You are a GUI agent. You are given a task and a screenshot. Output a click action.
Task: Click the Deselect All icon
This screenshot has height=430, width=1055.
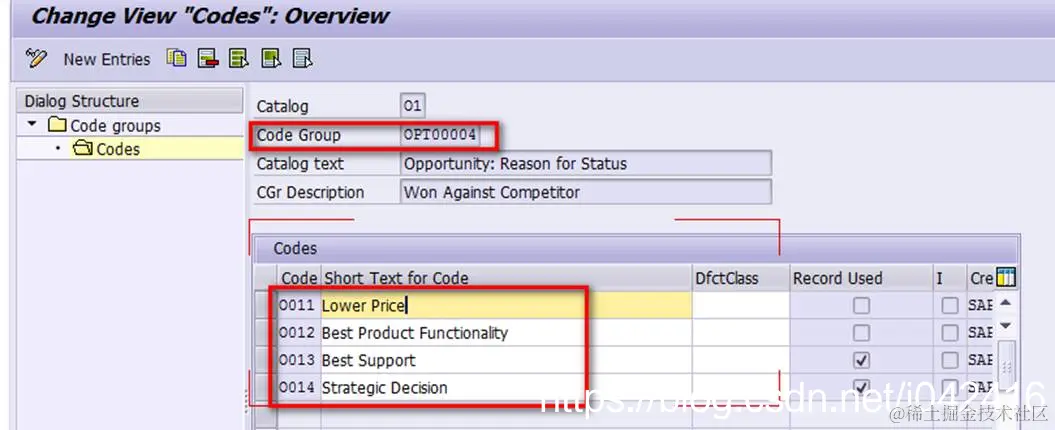[x=303, y=59]
